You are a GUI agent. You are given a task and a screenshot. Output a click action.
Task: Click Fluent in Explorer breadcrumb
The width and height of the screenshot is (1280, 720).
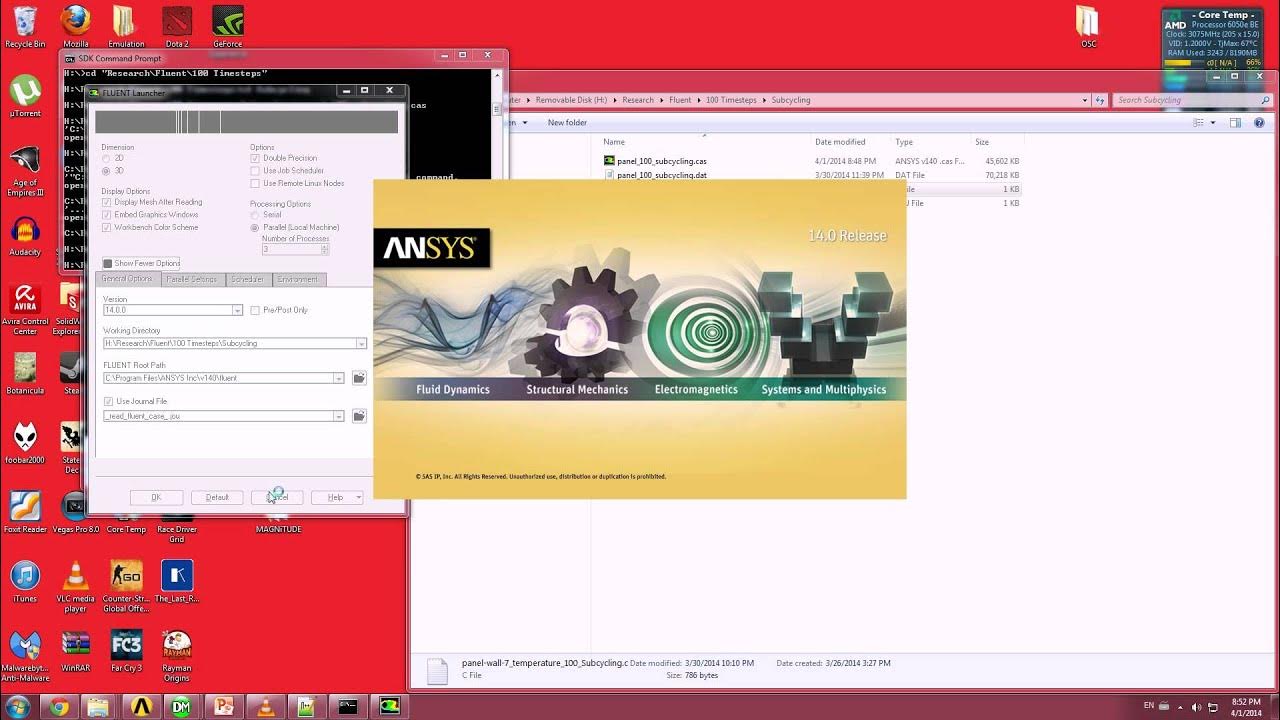click(x=680, y=100)
